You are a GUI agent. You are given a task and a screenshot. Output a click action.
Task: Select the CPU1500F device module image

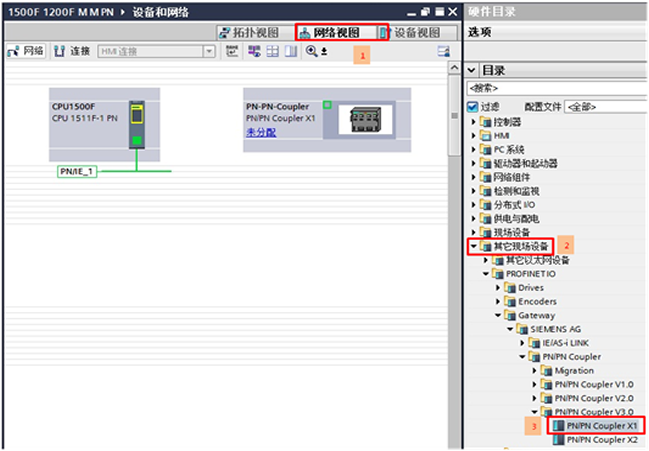[137, 124]
